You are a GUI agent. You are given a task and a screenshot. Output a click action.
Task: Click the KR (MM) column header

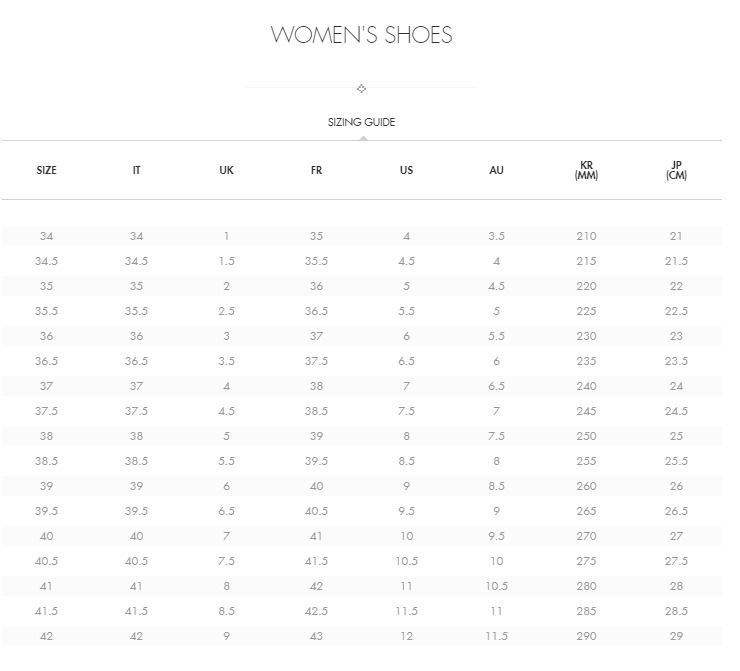pyautogui.click(x=586, y=170)
